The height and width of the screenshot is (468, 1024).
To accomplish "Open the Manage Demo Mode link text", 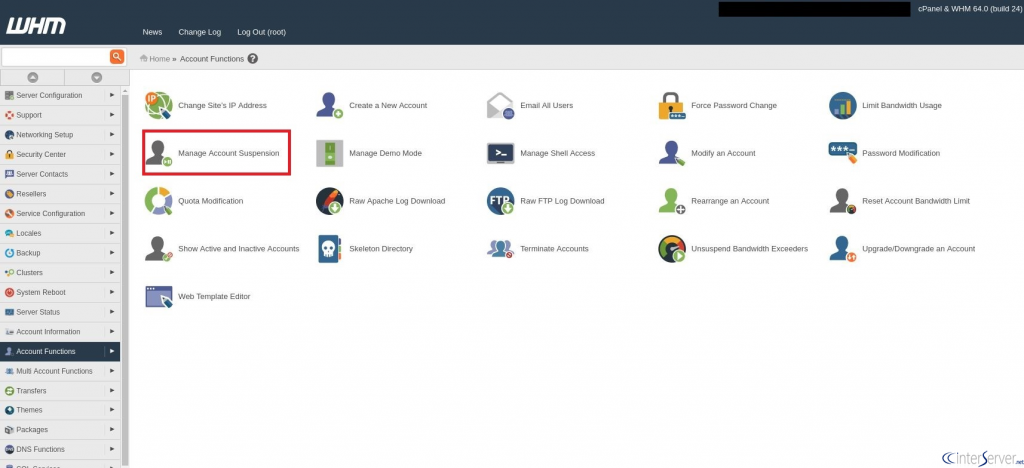I will coord(385,153).
